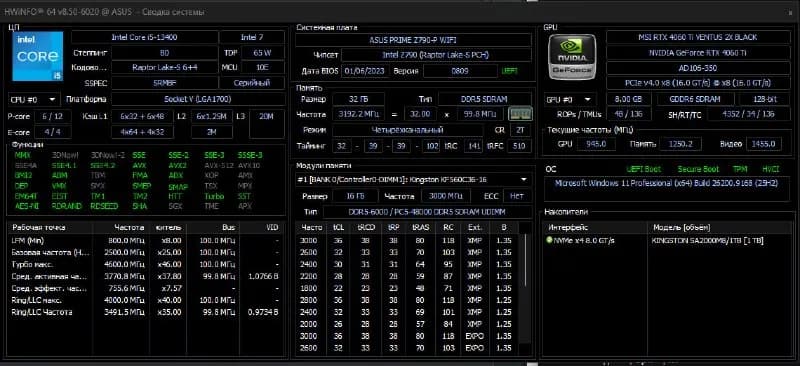Click the 01/06/2023 BIOS date field
This screenshot has height=366, width=800.
pos(366,71)
